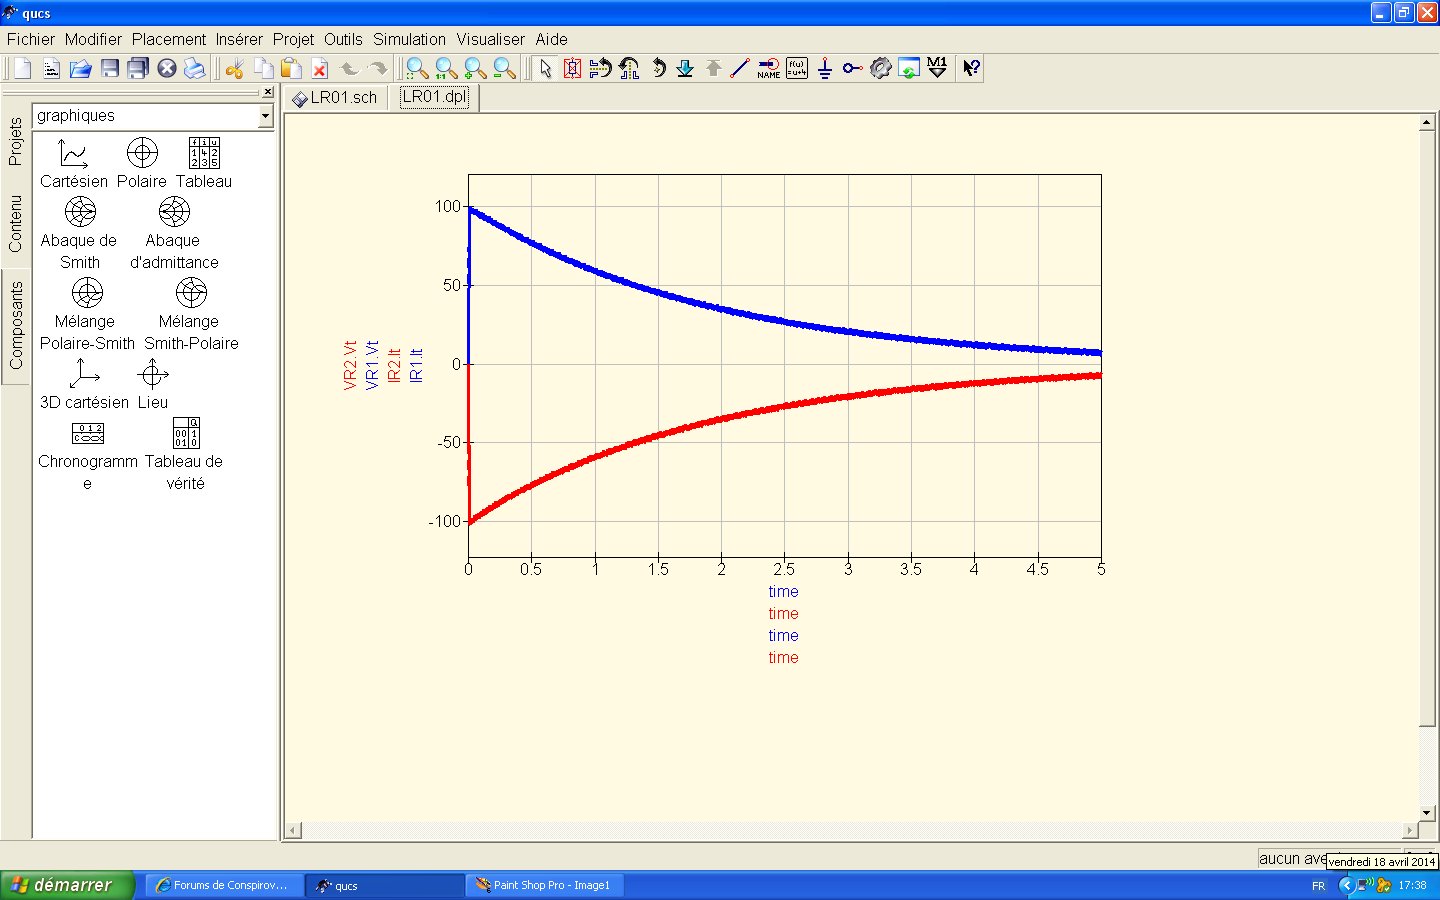
Task: Go into subcircuit with down arrow
Action: pyautogui.click(x=685, y=68)
